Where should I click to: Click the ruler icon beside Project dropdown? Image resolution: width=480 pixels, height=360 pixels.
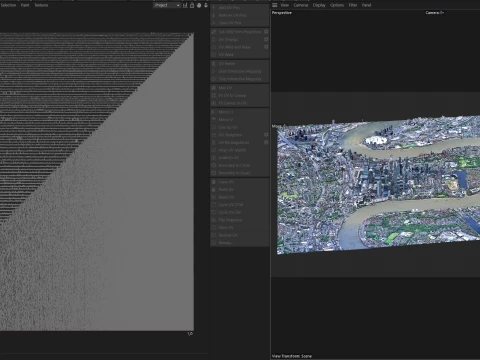(185, 5)
